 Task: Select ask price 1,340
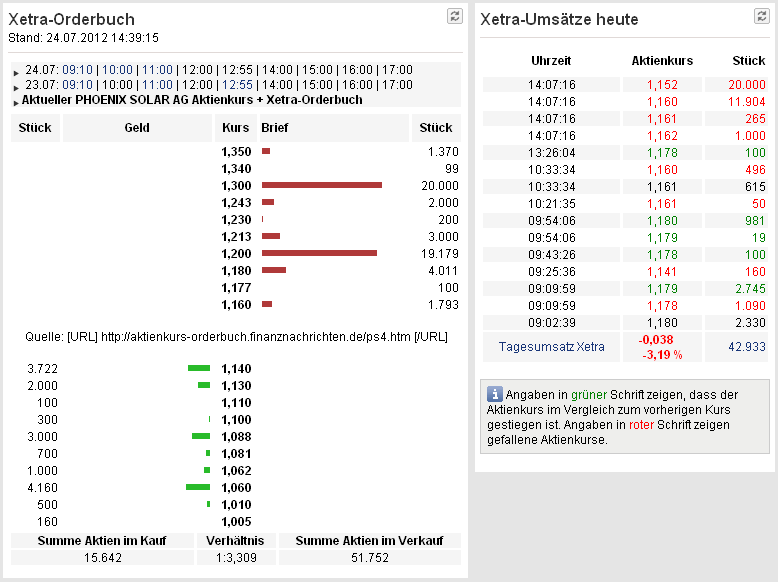pyautogui.click(x=236, y=169)
